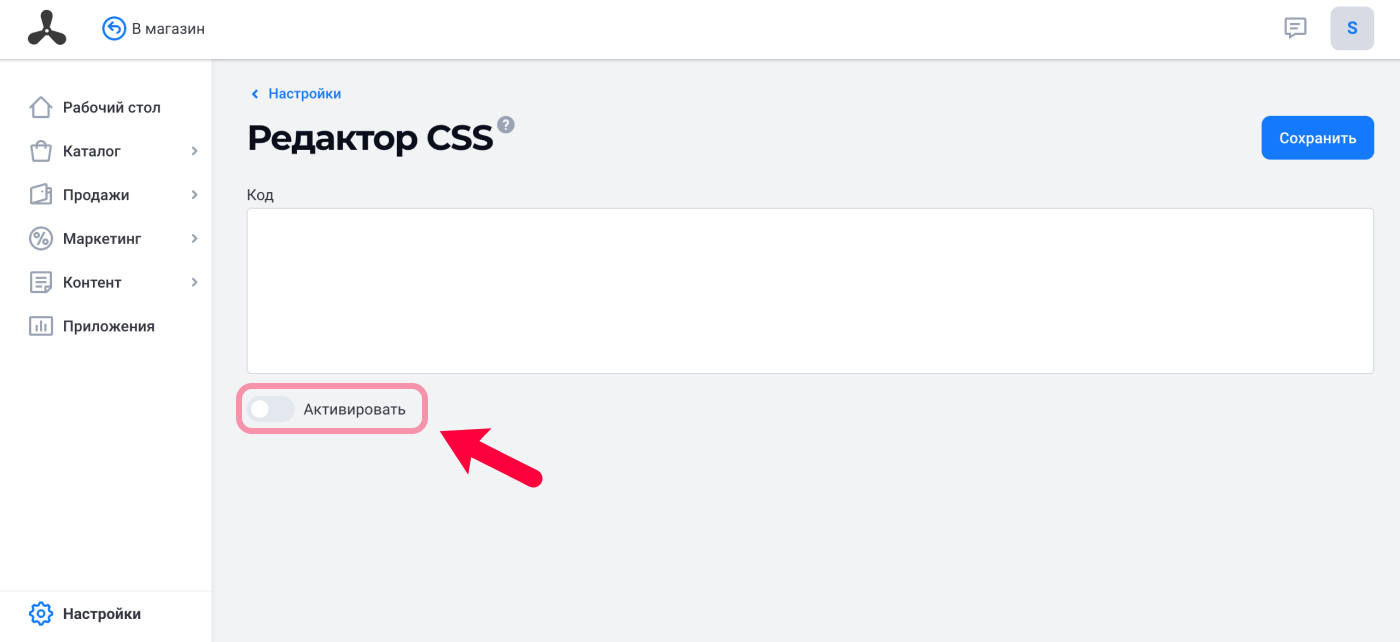Toggle the Активировать switch
Image resolution: width=1400 pixels, height=642 pixels.
[x=271, y=409]
